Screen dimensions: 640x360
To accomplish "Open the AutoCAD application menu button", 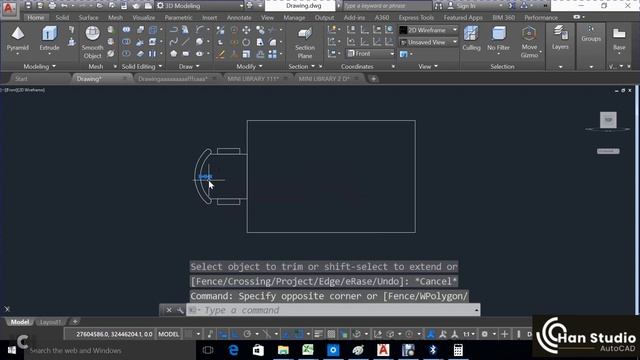I will pos(9,9).
